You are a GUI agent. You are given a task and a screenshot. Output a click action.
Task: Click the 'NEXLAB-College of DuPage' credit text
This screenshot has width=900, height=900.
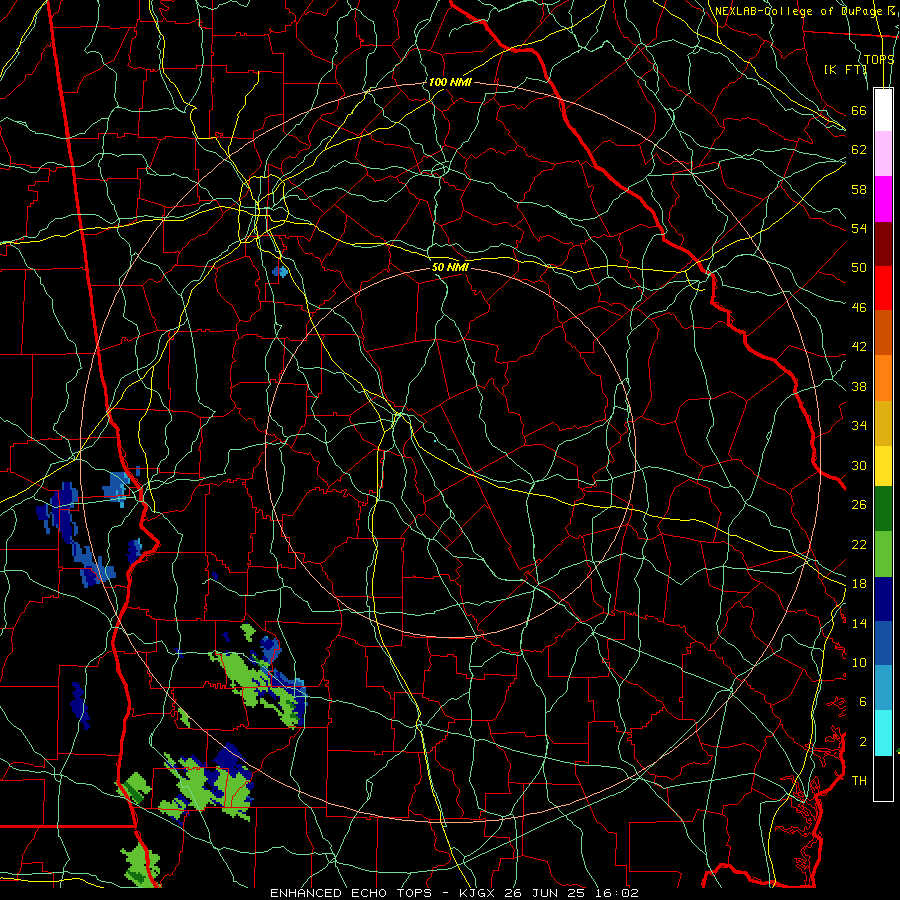[x=799, y=11]
